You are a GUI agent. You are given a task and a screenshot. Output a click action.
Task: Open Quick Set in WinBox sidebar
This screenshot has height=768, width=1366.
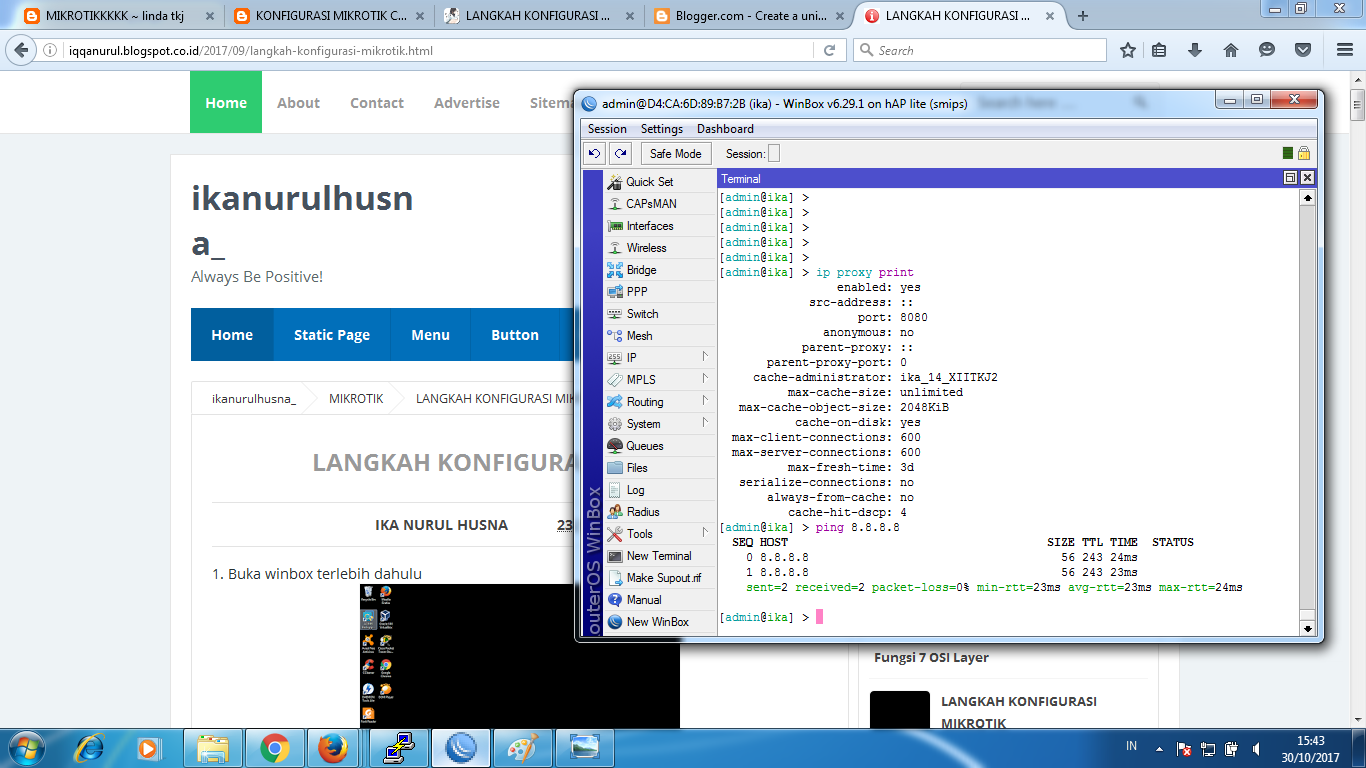tap(660, 182)
